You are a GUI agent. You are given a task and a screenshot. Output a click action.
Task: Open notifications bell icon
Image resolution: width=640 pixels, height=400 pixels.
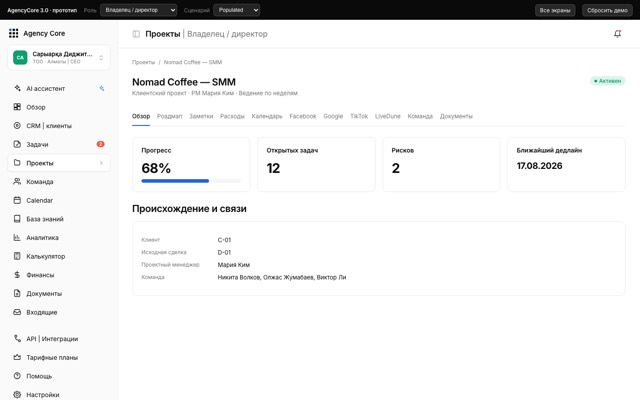618,34
